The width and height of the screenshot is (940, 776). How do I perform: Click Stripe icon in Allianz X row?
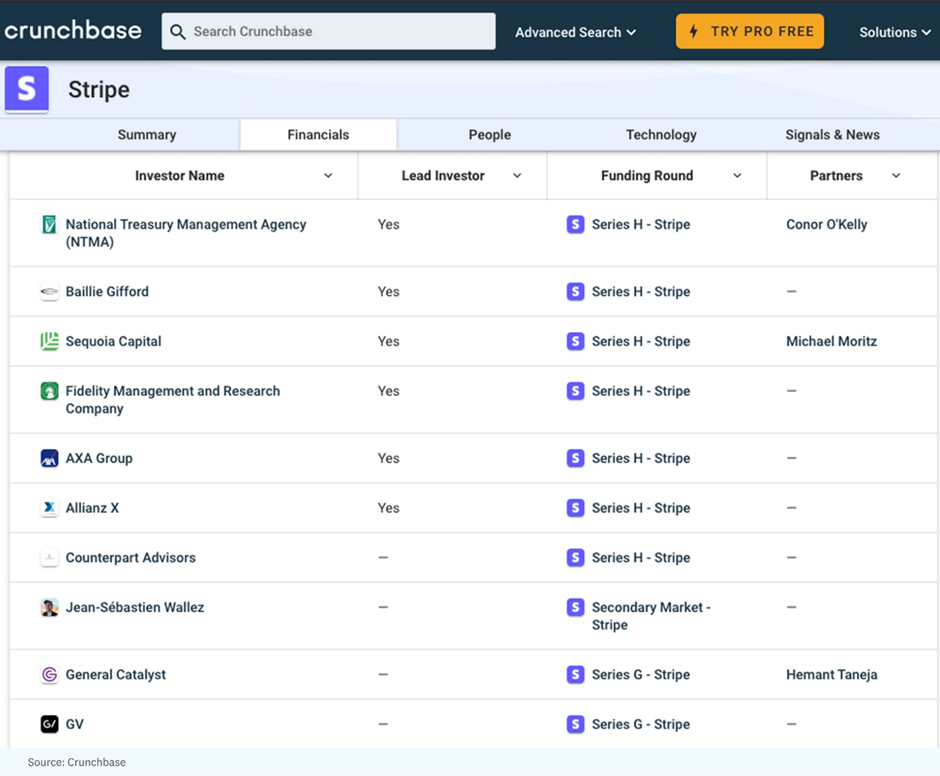pos(576,508)
